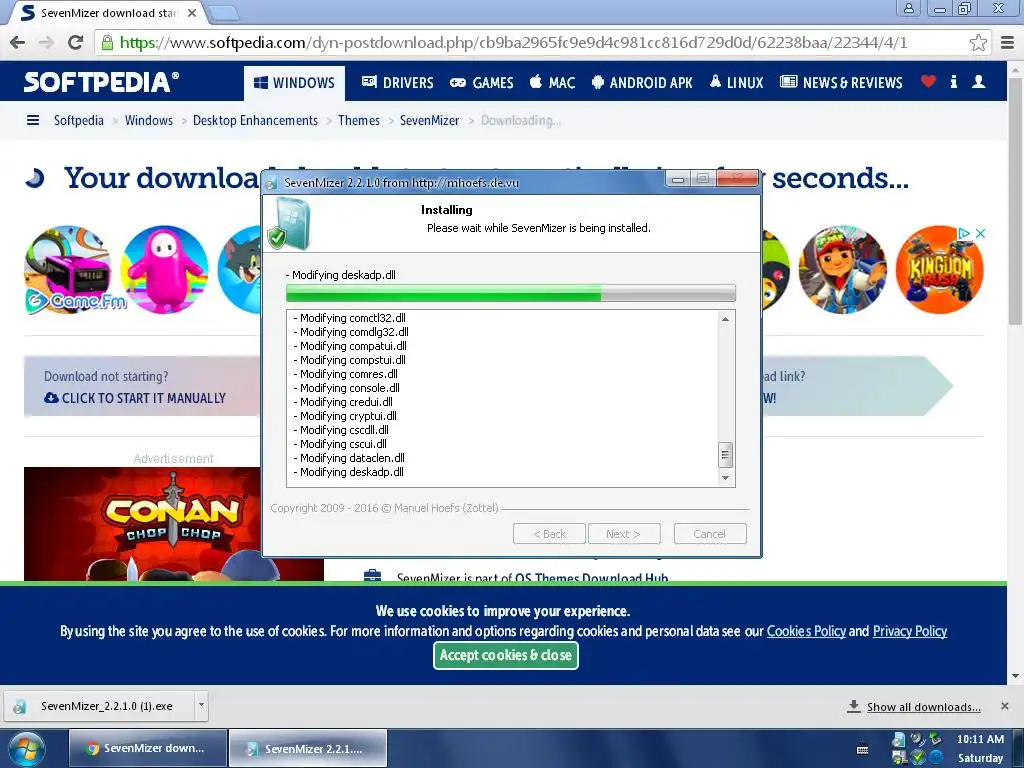Go to Windows breadcrumb link

[149, 120]
